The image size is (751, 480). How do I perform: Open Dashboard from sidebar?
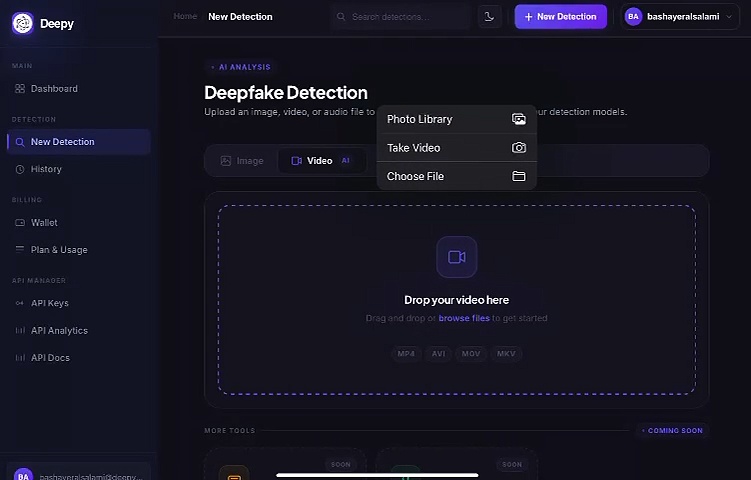[x=79, y=89]
